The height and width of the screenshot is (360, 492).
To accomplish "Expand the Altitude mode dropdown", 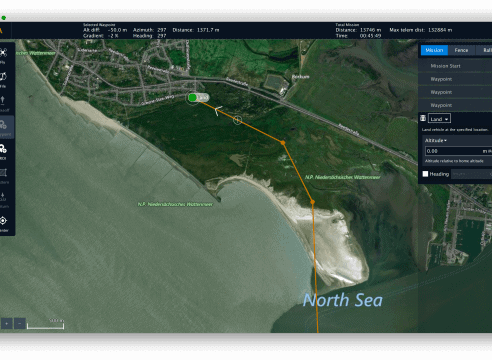I will click(x=436, y=141).
